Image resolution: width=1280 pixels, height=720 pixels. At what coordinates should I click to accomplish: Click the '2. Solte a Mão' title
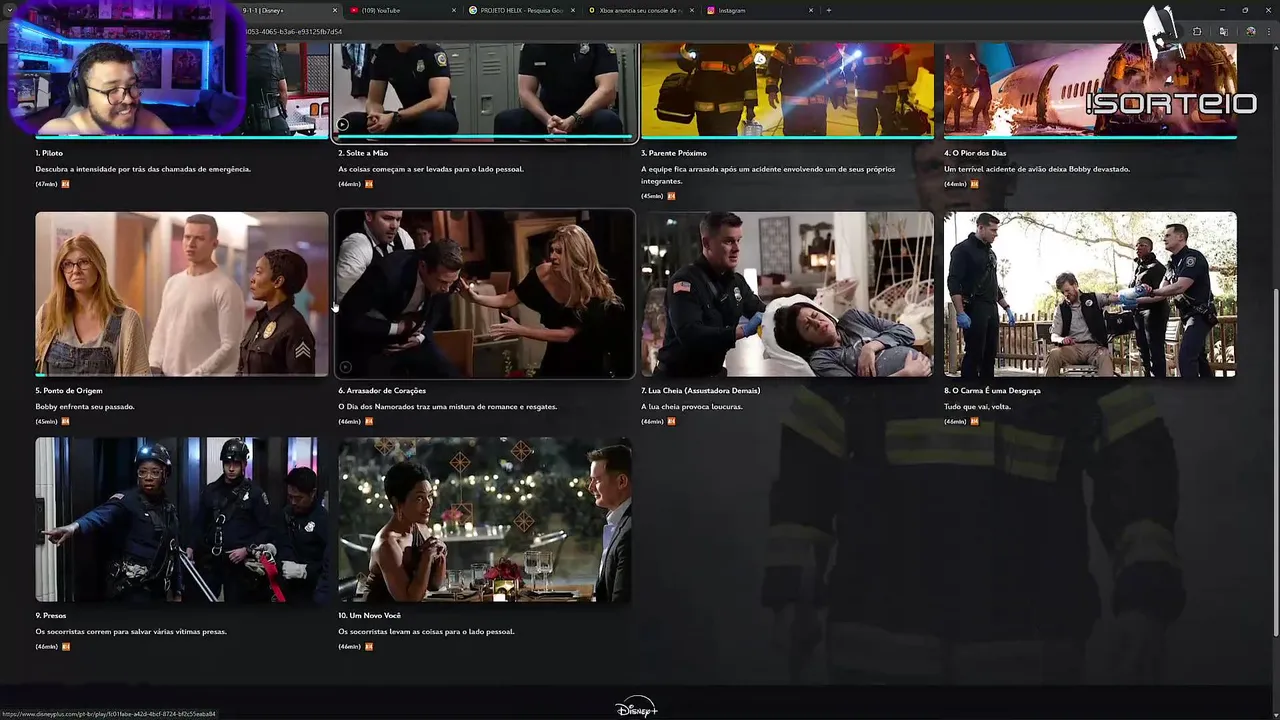pyautogui.click(x=363, y=153)
